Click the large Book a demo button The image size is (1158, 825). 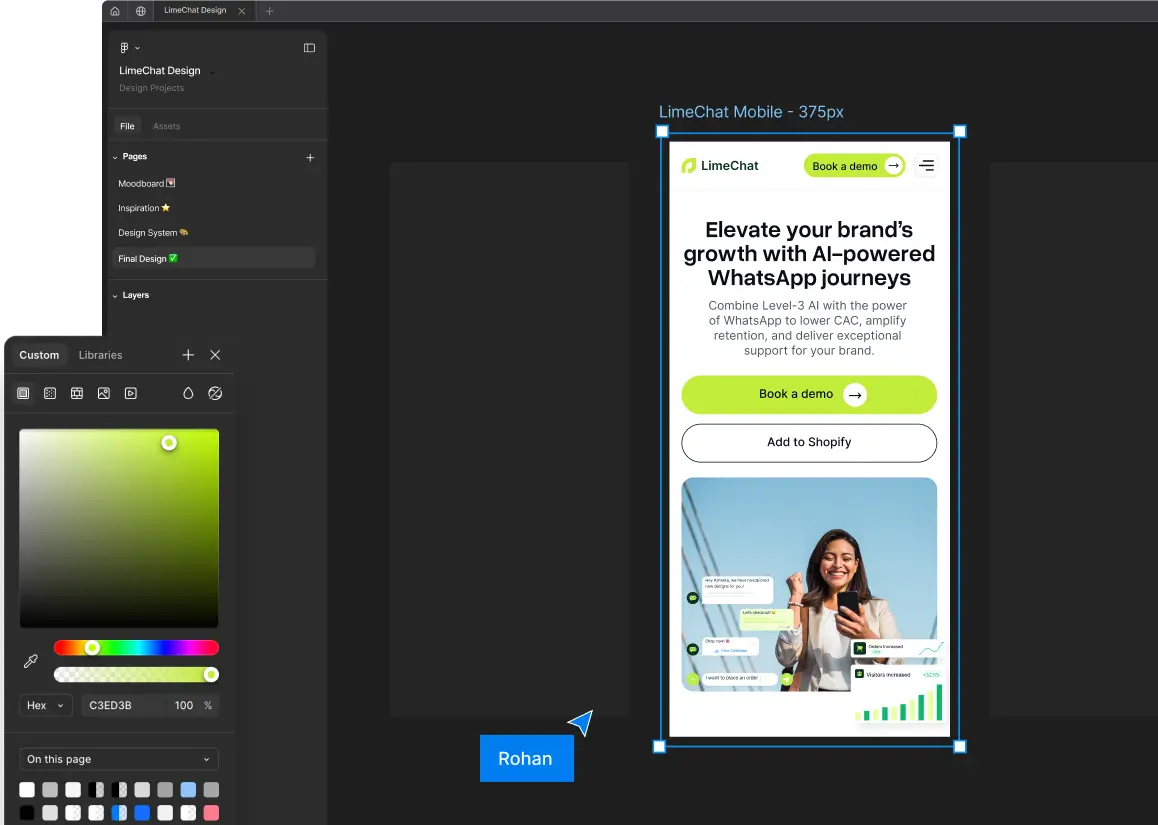coord(809,394)
